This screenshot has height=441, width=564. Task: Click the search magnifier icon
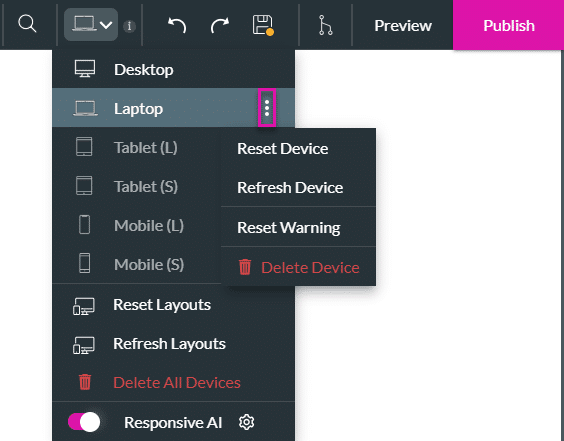[27, 24]
